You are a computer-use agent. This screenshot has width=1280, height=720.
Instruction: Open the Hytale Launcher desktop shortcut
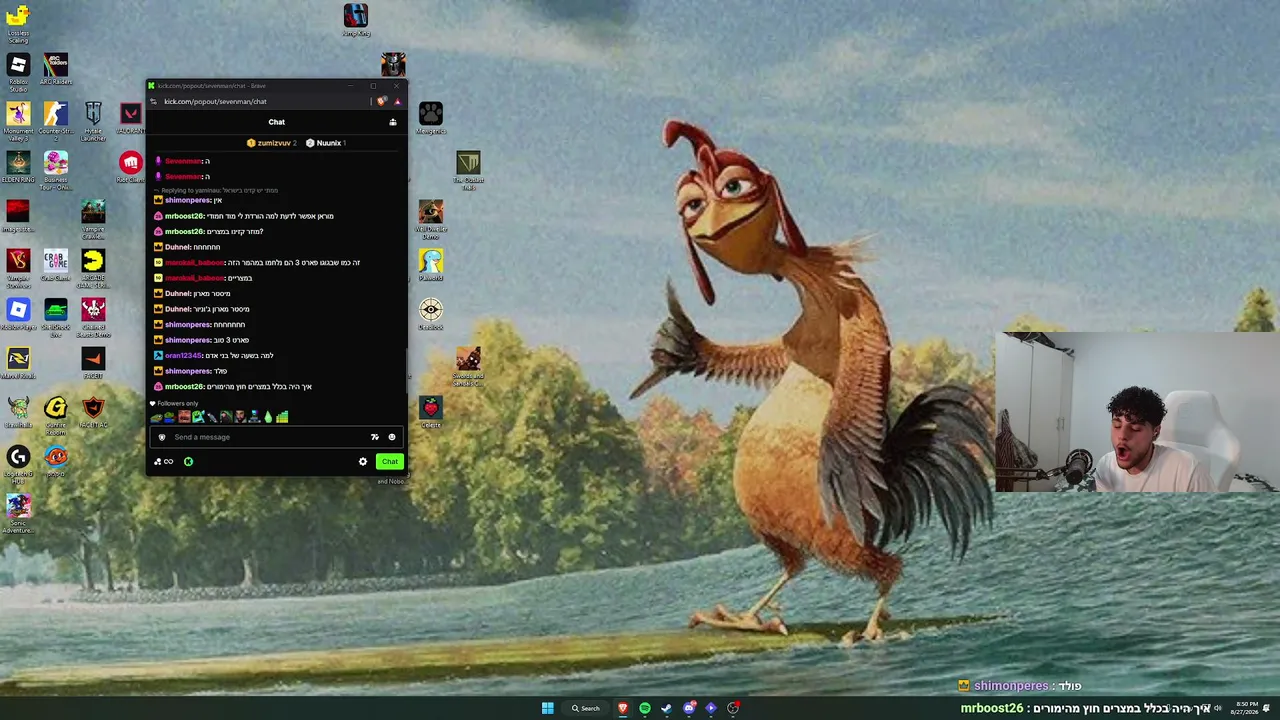(93, 121)
